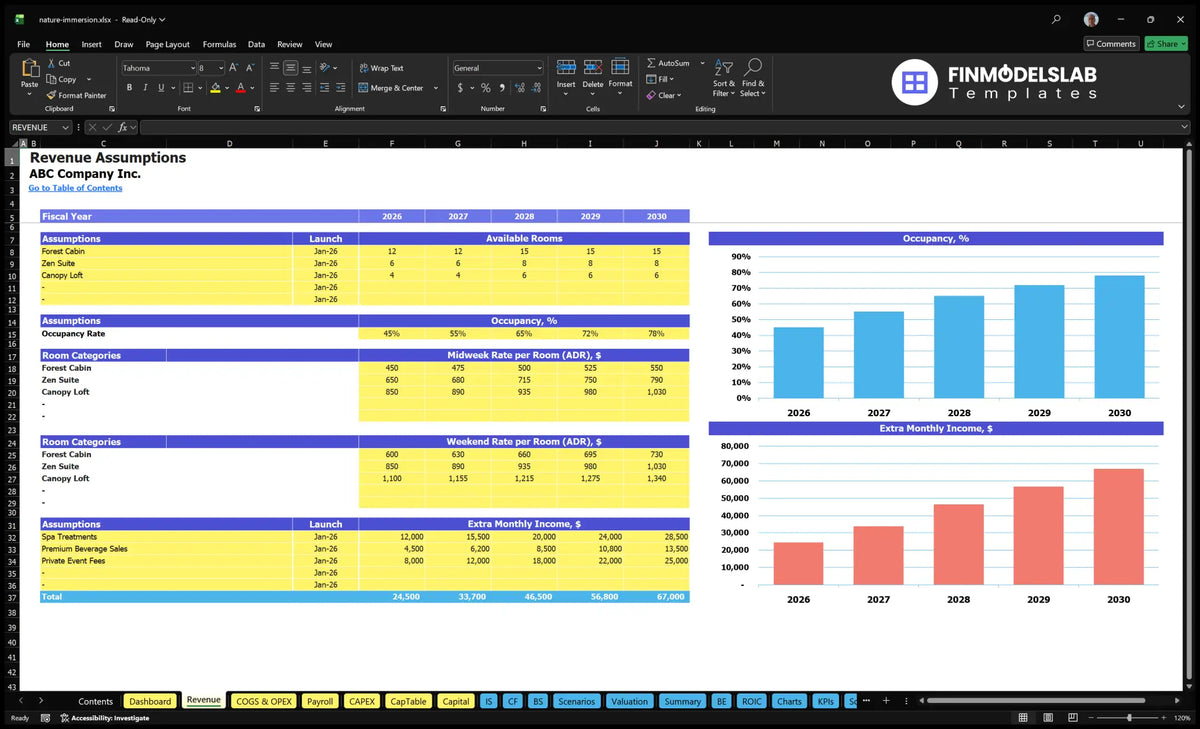
Task: Toggle Align Left for cell text
Action: (274, 88)
